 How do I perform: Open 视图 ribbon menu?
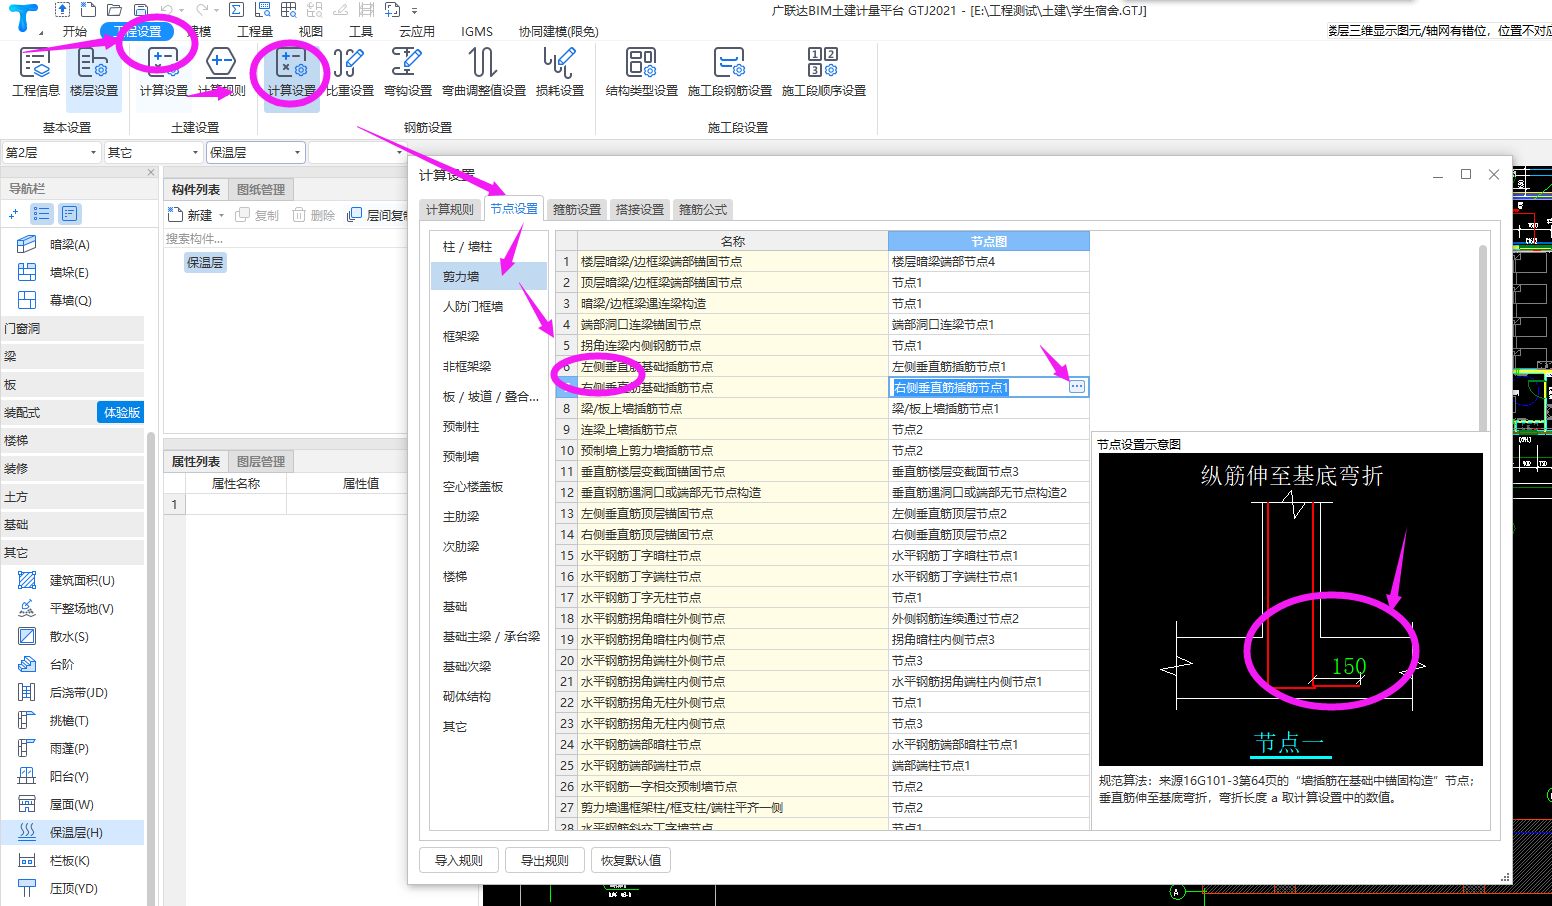click(x=311, y=31)
